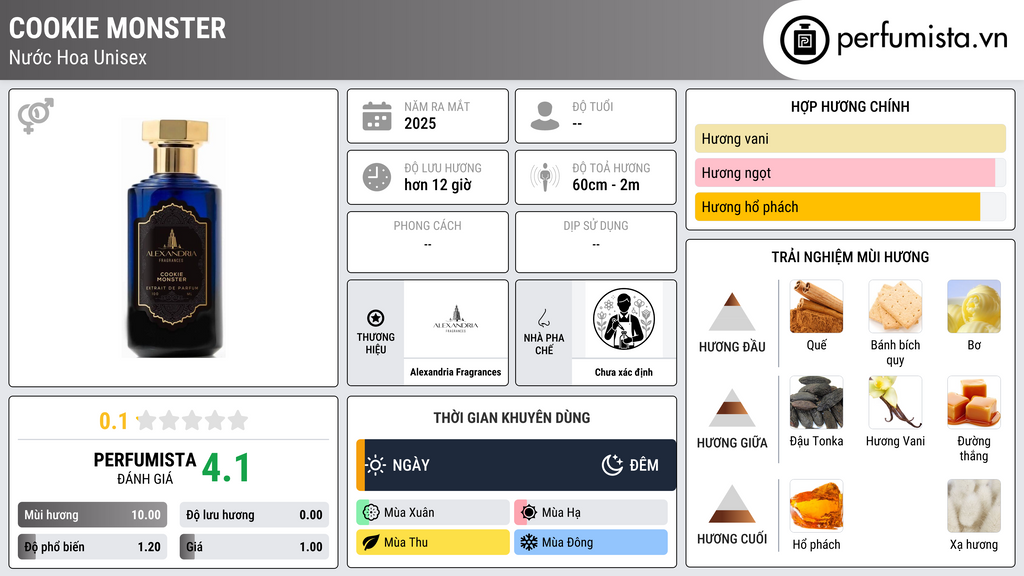The width and height of the screenshot is (1024, 576).
Task: Select the Quế cinnamon note image
Action: click(x=816, y=307)
